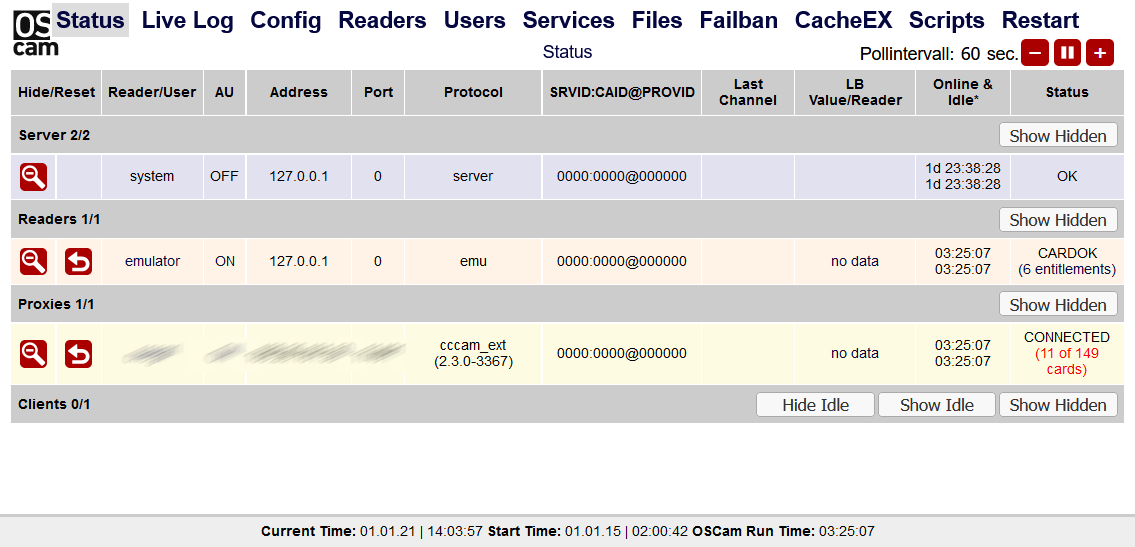This screenshot has width=1135, height=547.
Task: Click the system row address 127.0.0.1
Action: point(299,176)
